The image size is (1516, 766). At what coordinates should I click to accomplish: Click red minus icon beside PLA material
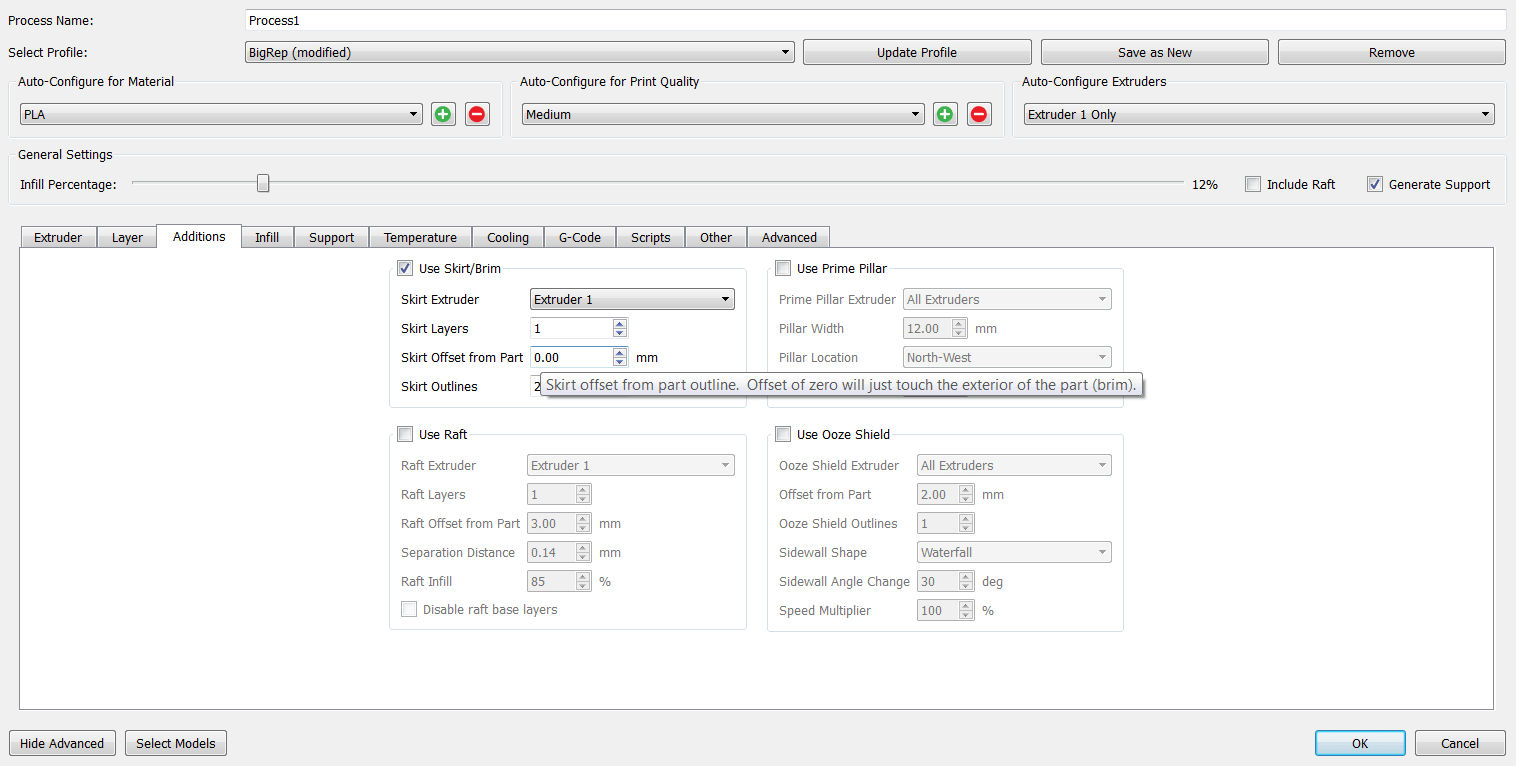(x=477, y=114)
